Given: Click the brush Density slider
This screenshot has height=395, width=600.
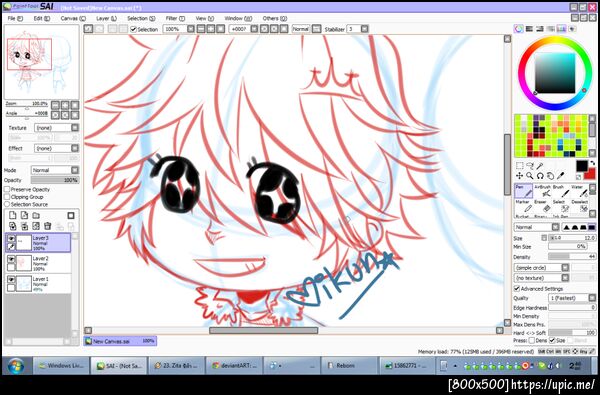Looking at the screenshot, I should coord(572,256).
